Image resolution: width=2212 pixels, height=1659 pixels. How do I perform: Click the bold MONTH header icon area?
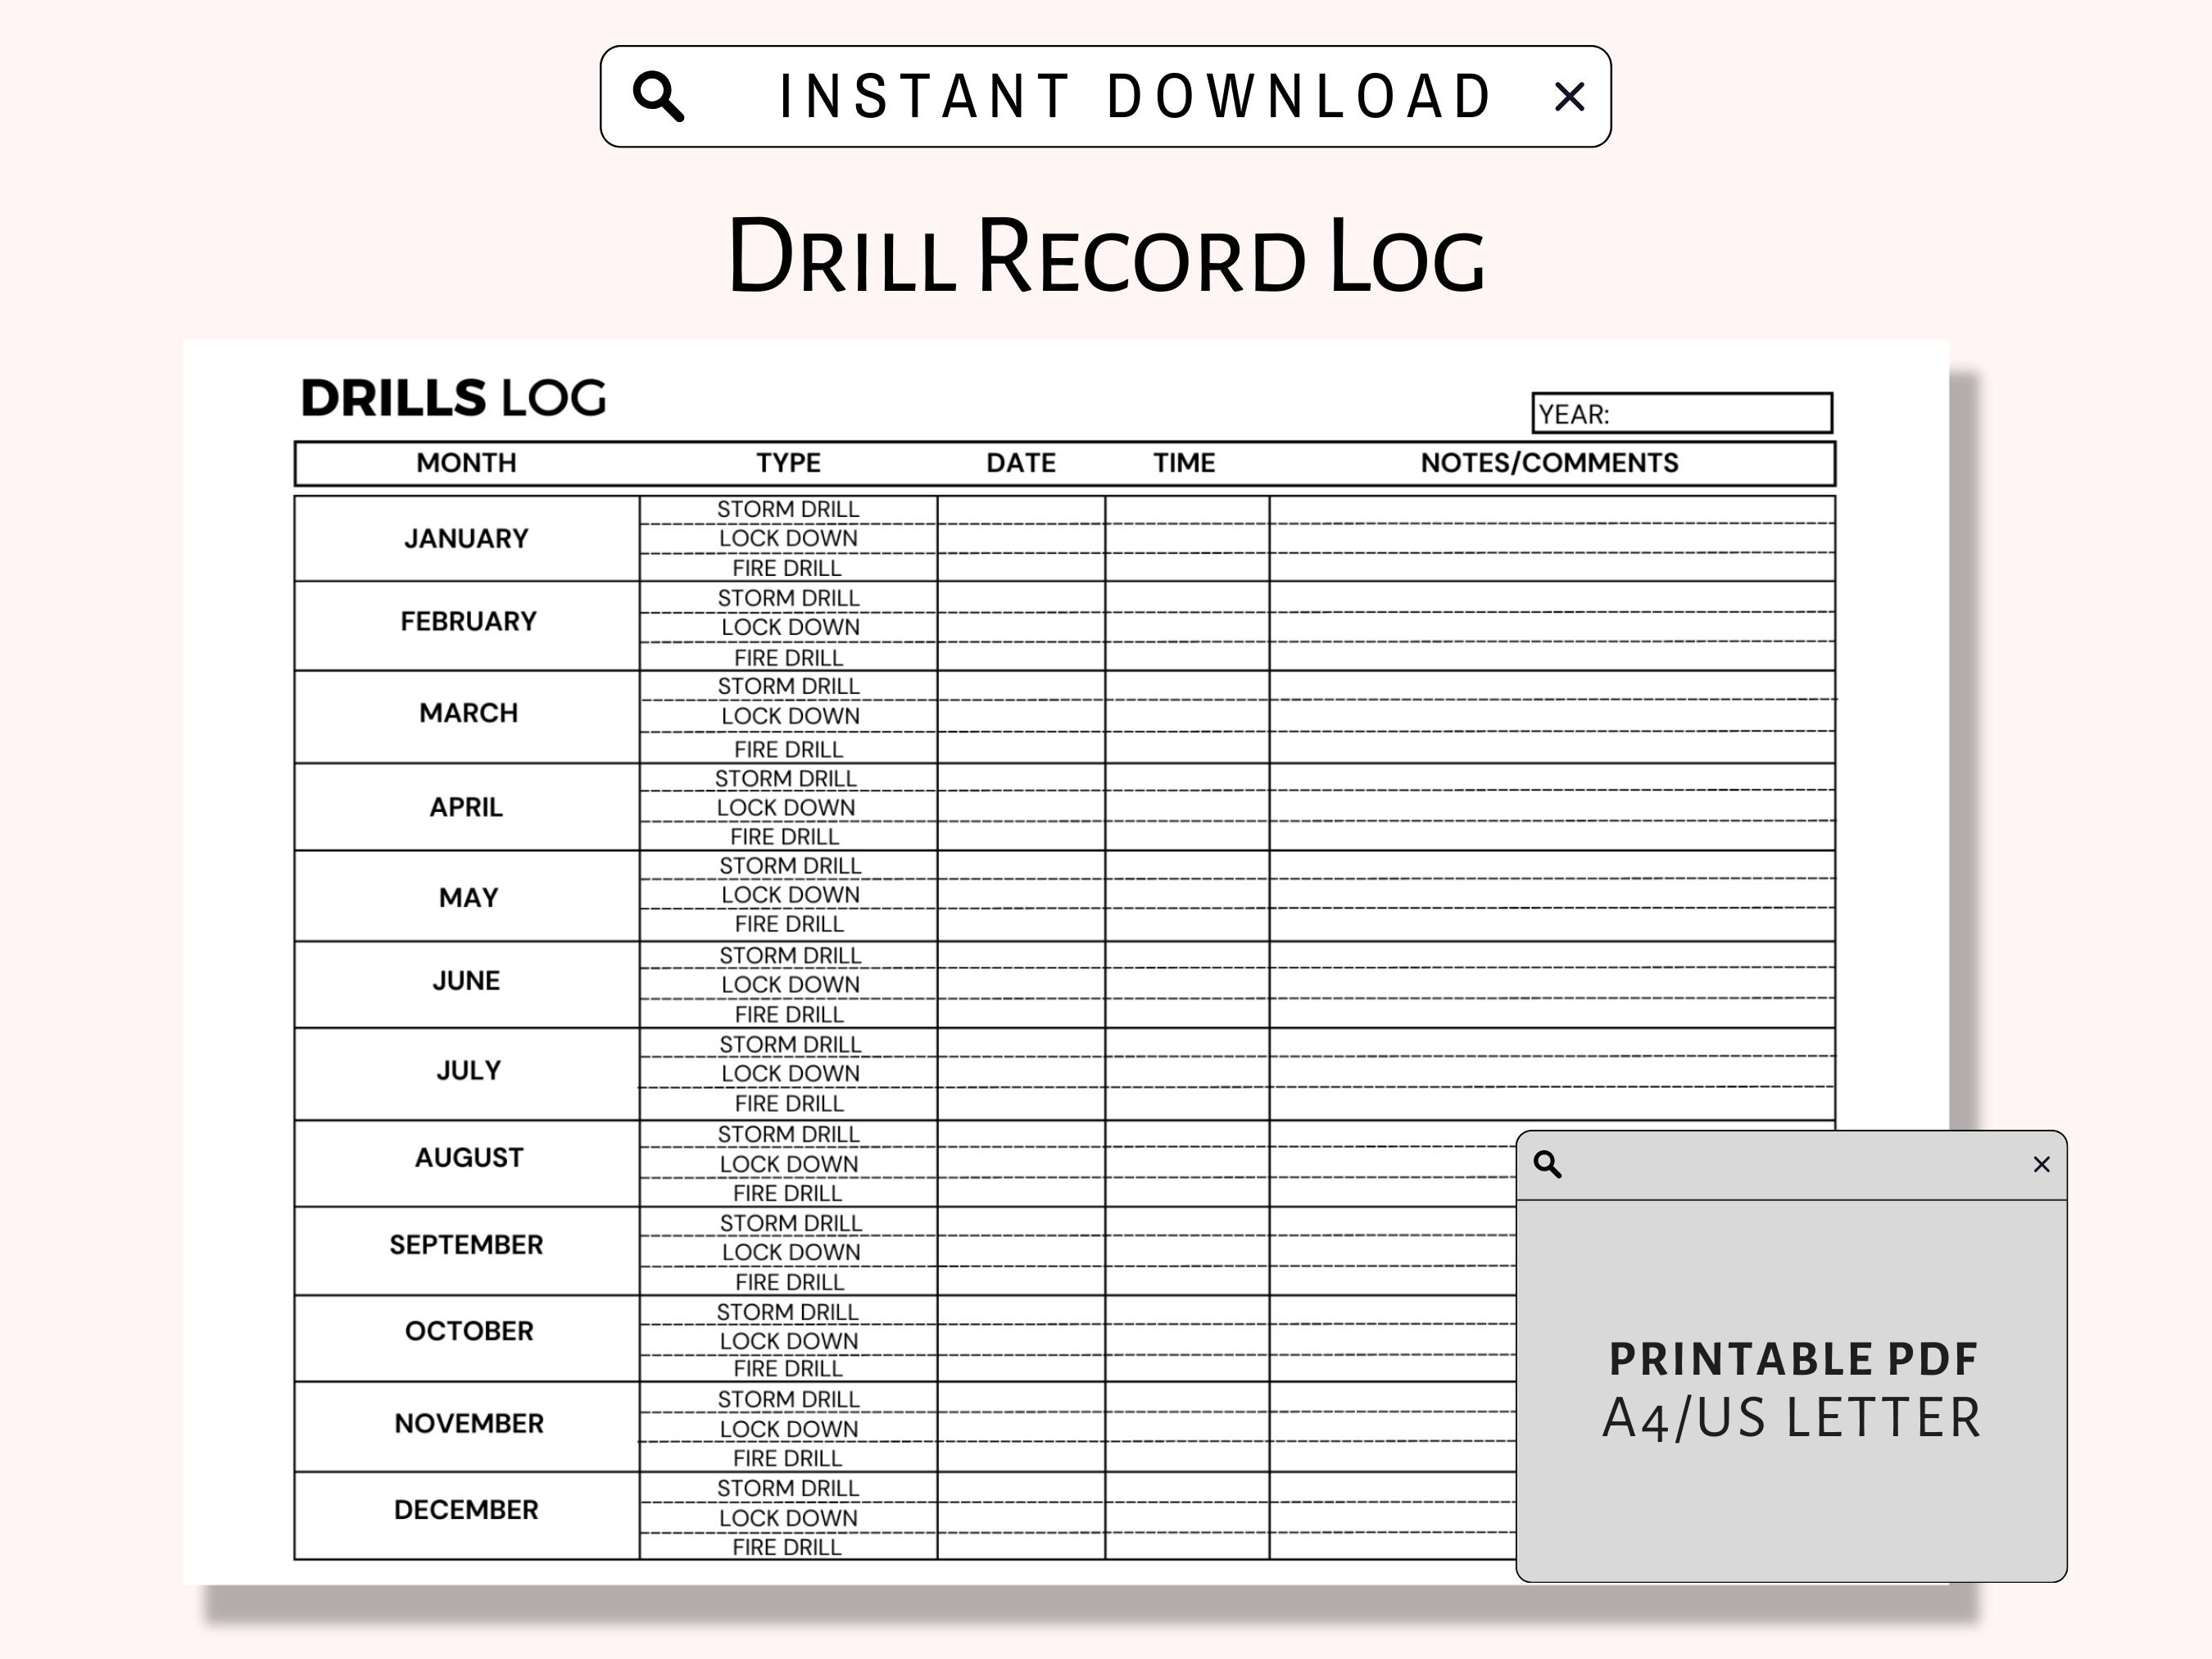tap(466, 463)
